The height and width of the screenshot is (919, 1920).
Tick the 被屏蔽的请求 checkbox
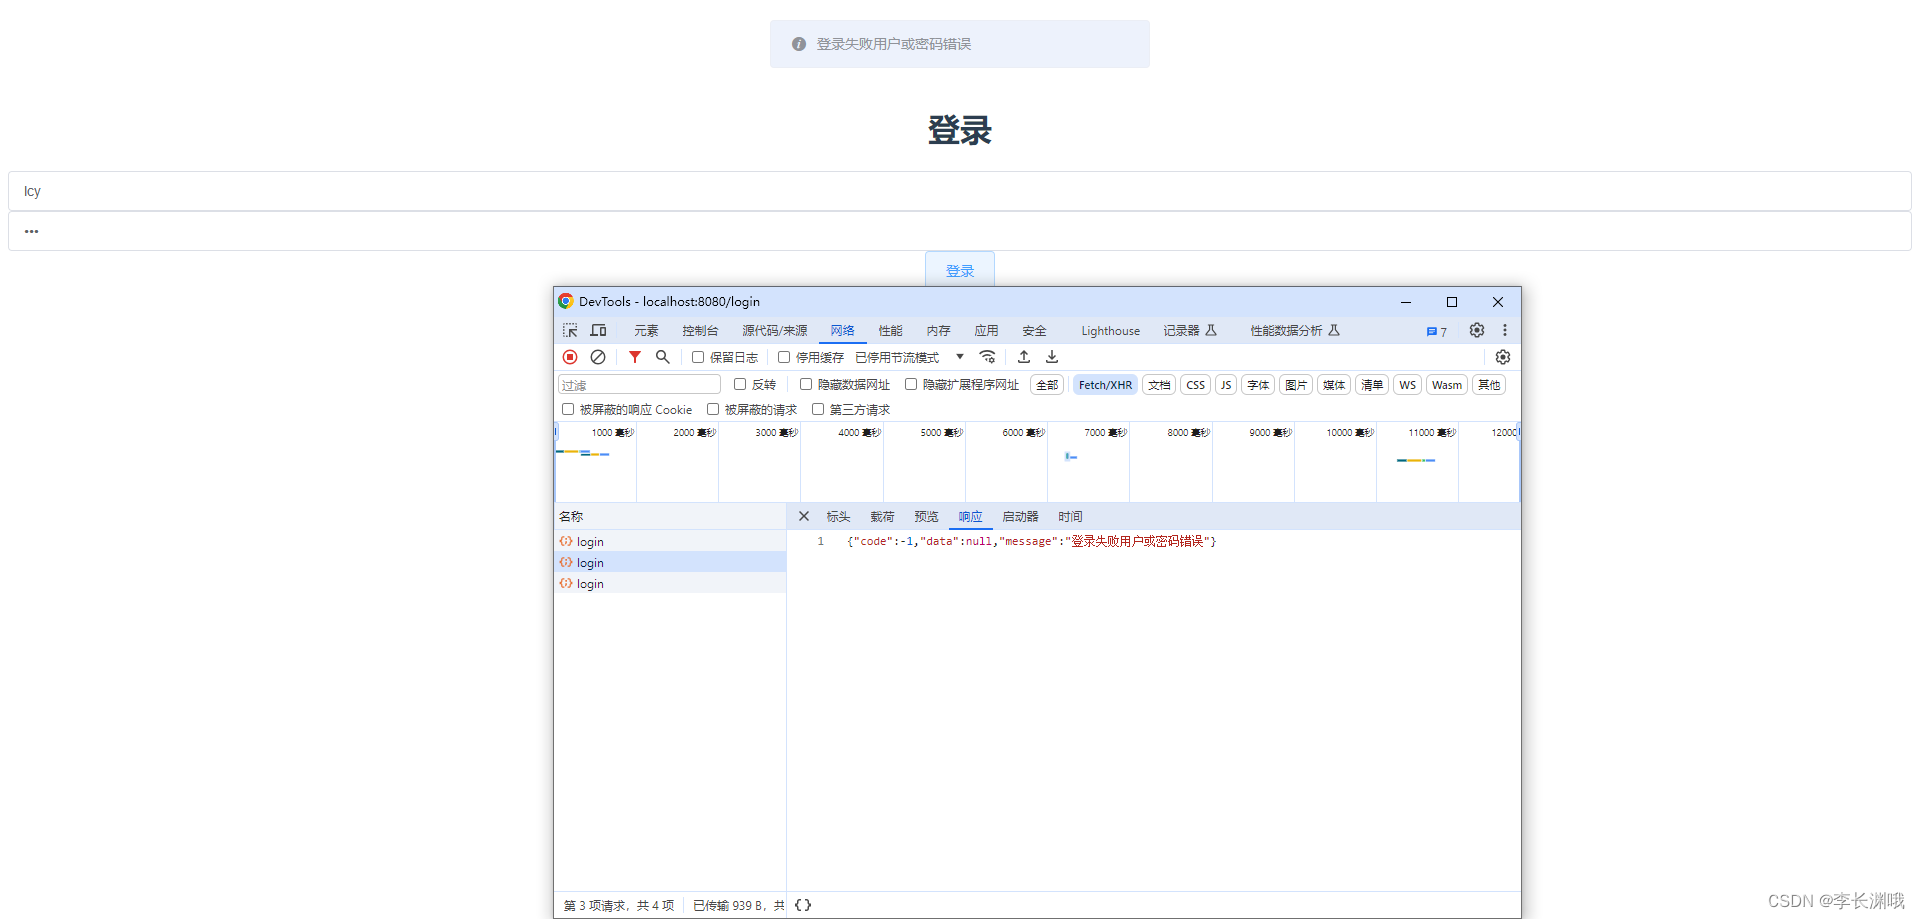[713, 409]
